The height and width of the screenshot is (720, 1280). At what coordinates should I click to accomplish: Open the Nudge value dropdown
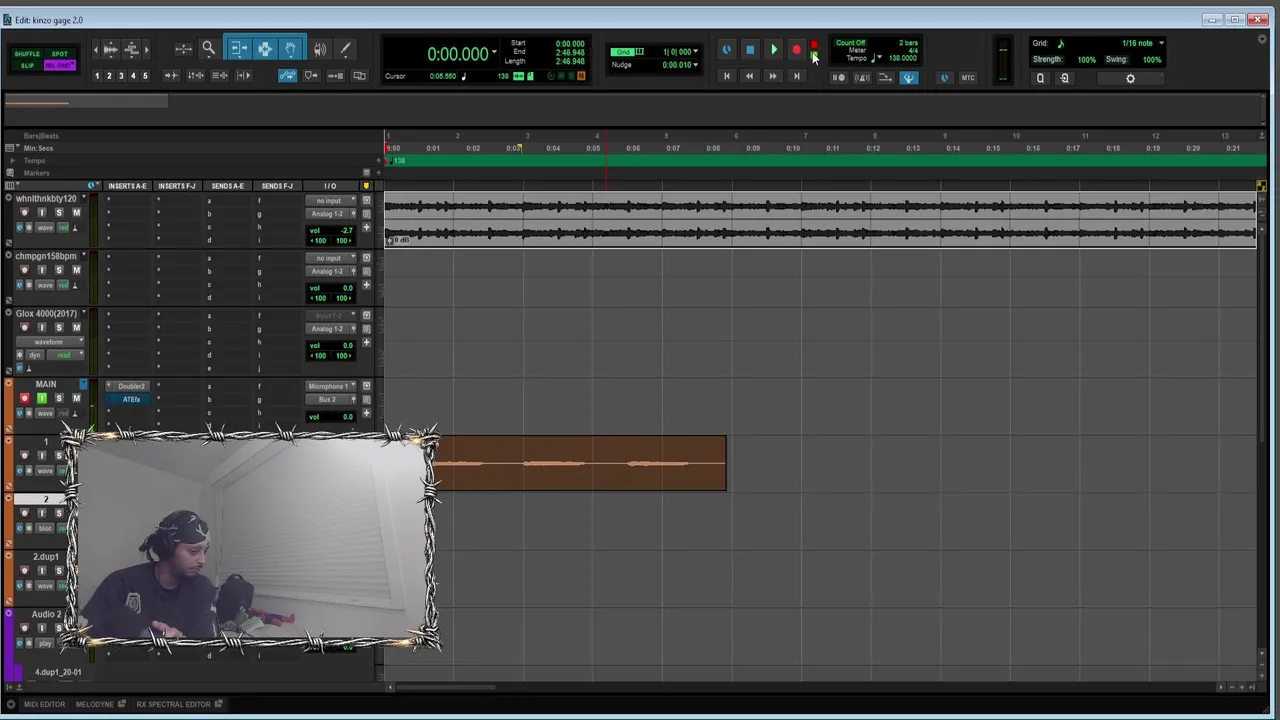[x=695, y=65]
